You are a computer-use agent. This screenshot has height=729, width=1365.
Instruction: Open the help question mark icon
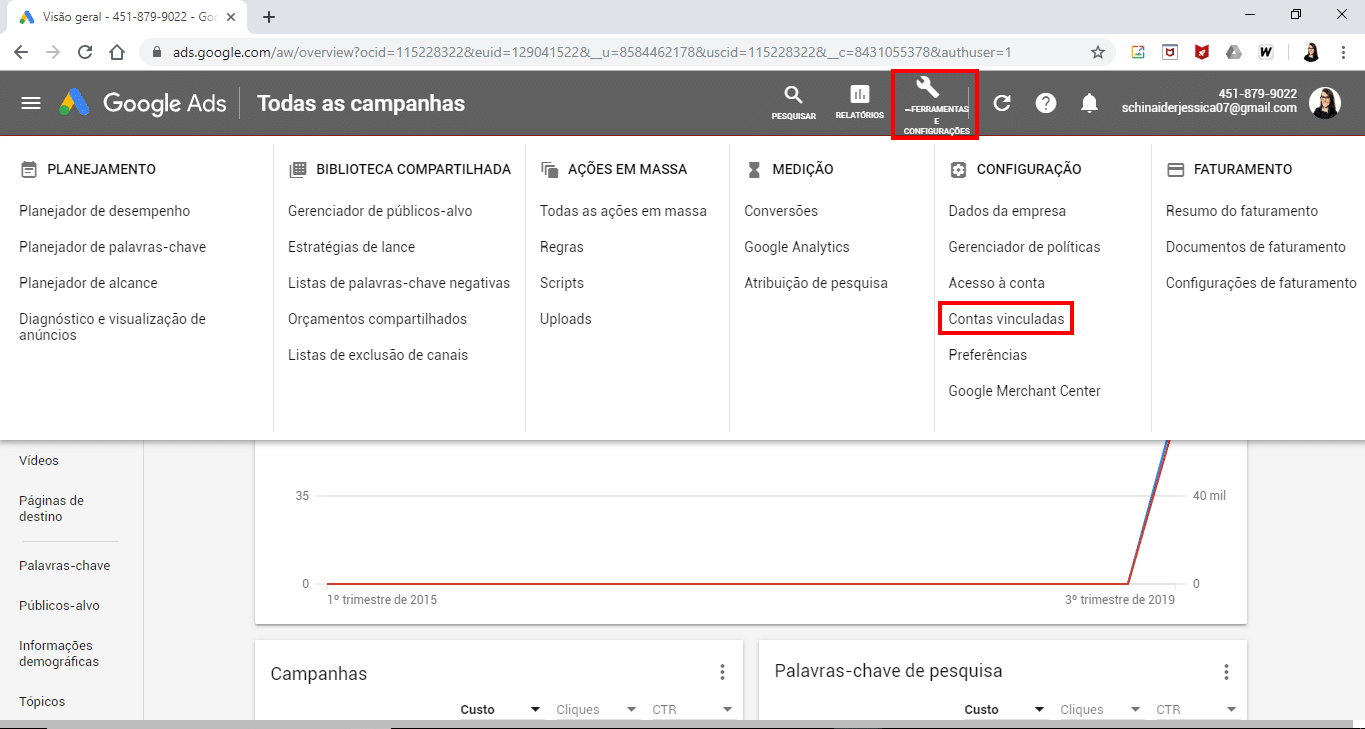pos(1045,103)
